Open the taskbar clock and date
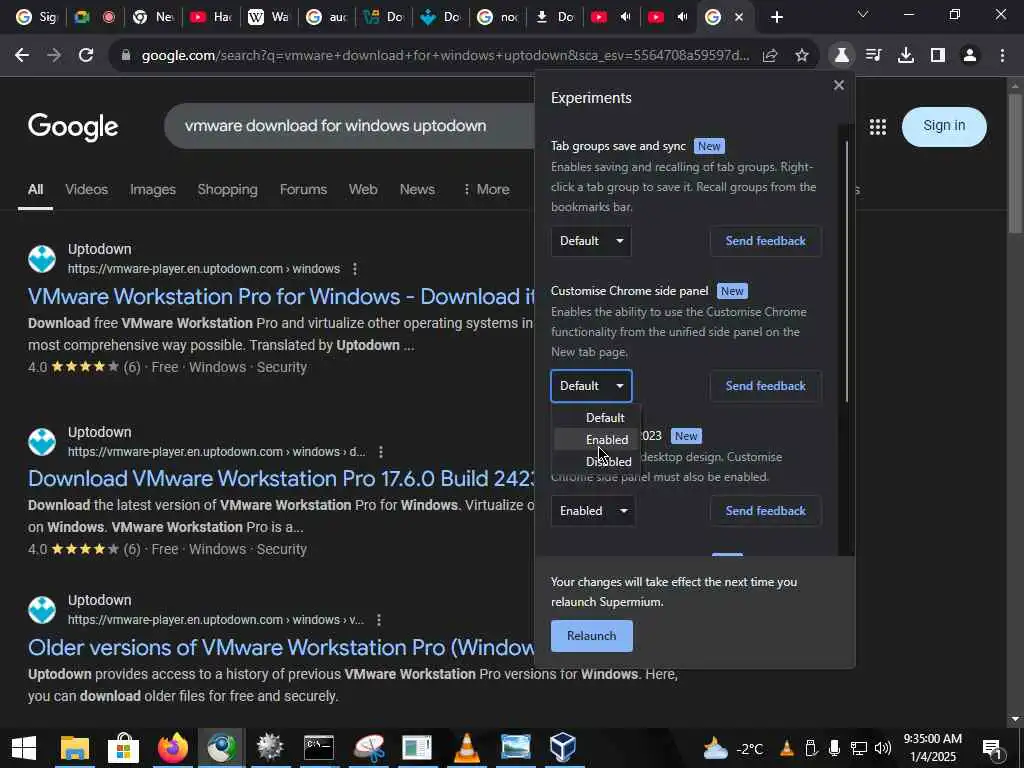The image size is (1024, 768). click(933, 748)
